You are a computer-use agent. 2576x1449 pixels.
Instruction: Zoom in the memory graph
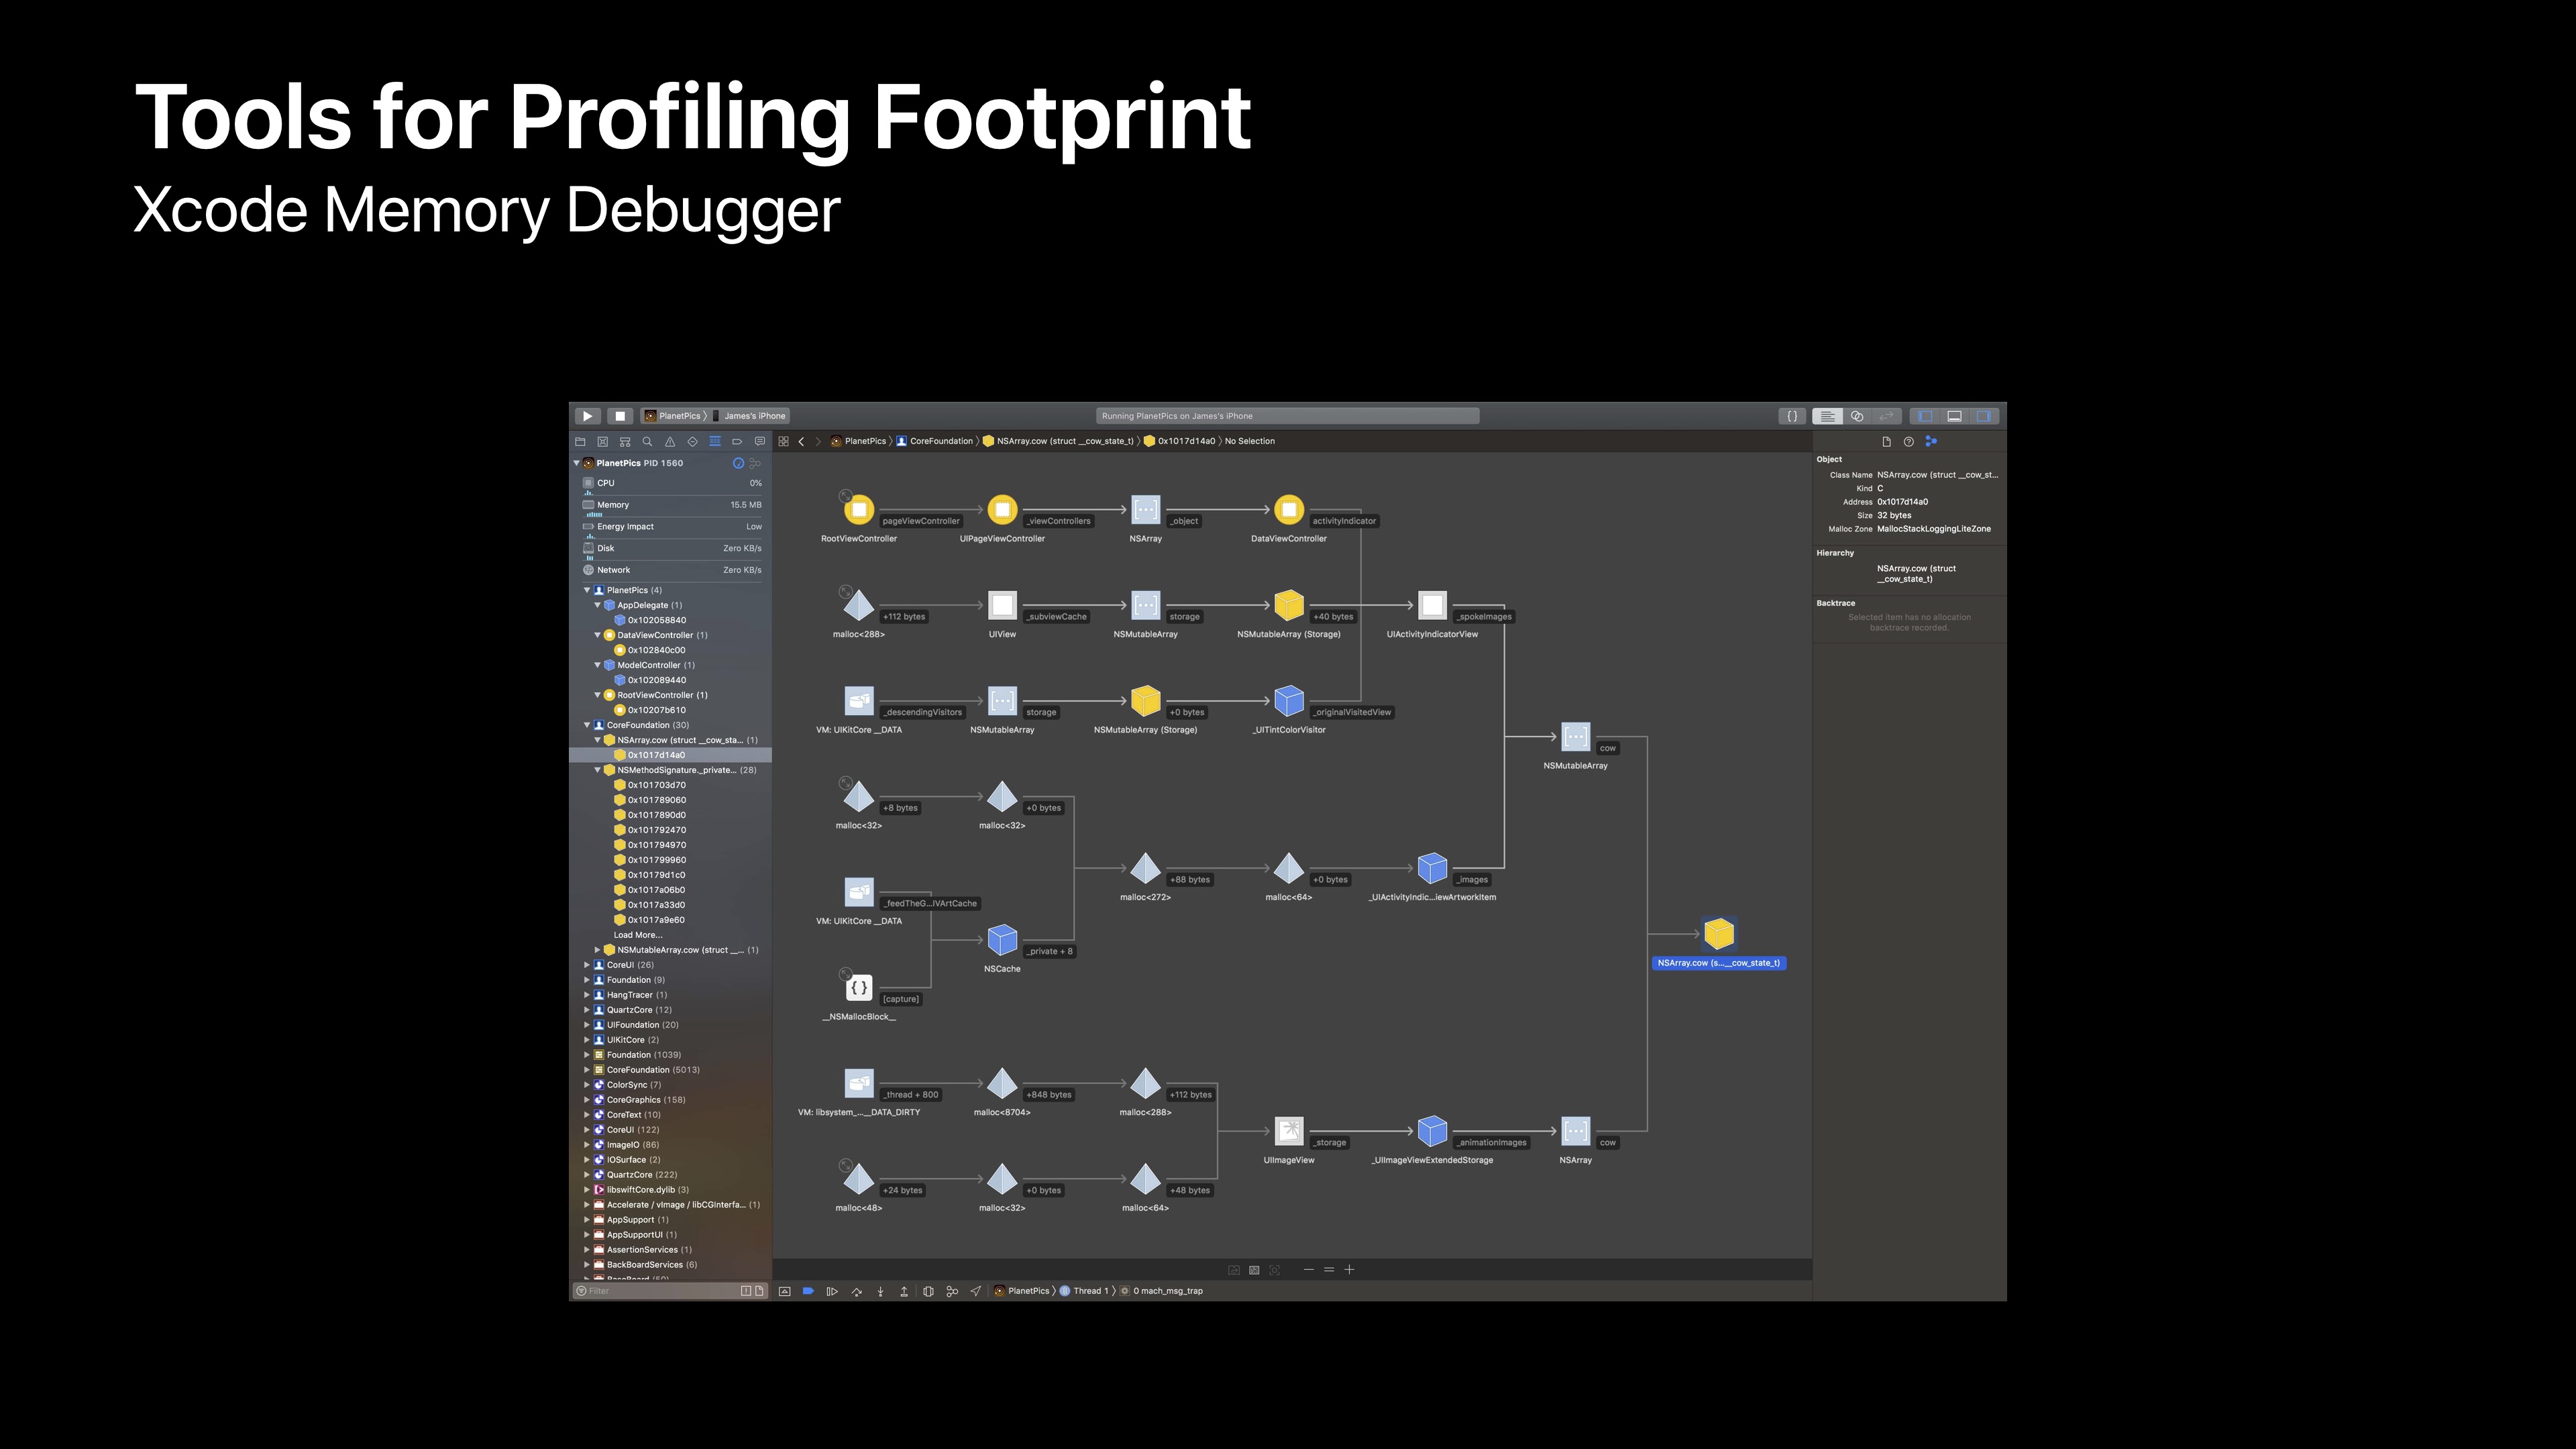pyautogui.click(x=1349, y=1270)
